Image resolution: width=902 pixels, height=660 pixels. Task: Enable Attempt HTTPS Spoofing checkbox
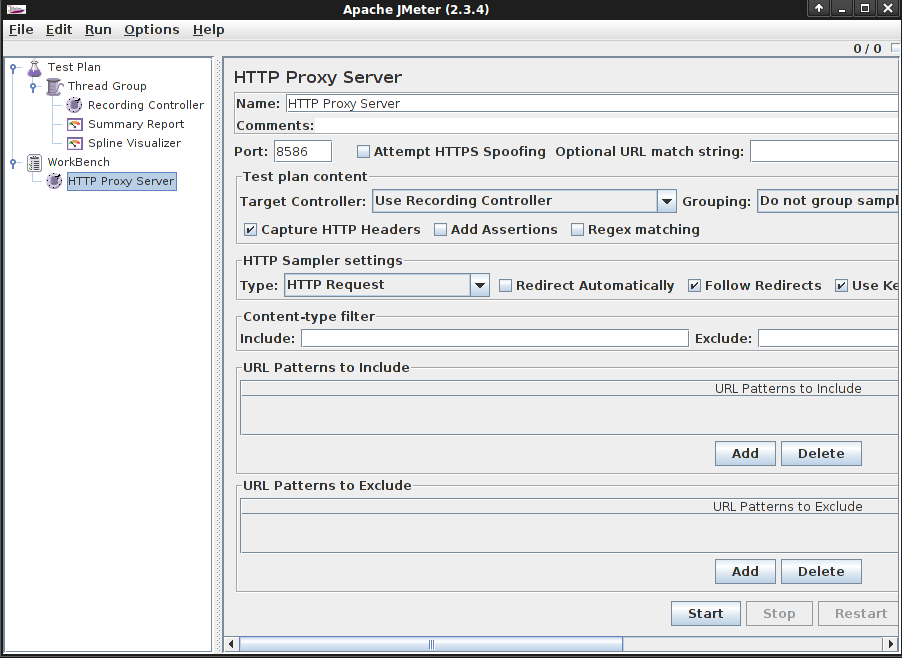coord(363,152)
